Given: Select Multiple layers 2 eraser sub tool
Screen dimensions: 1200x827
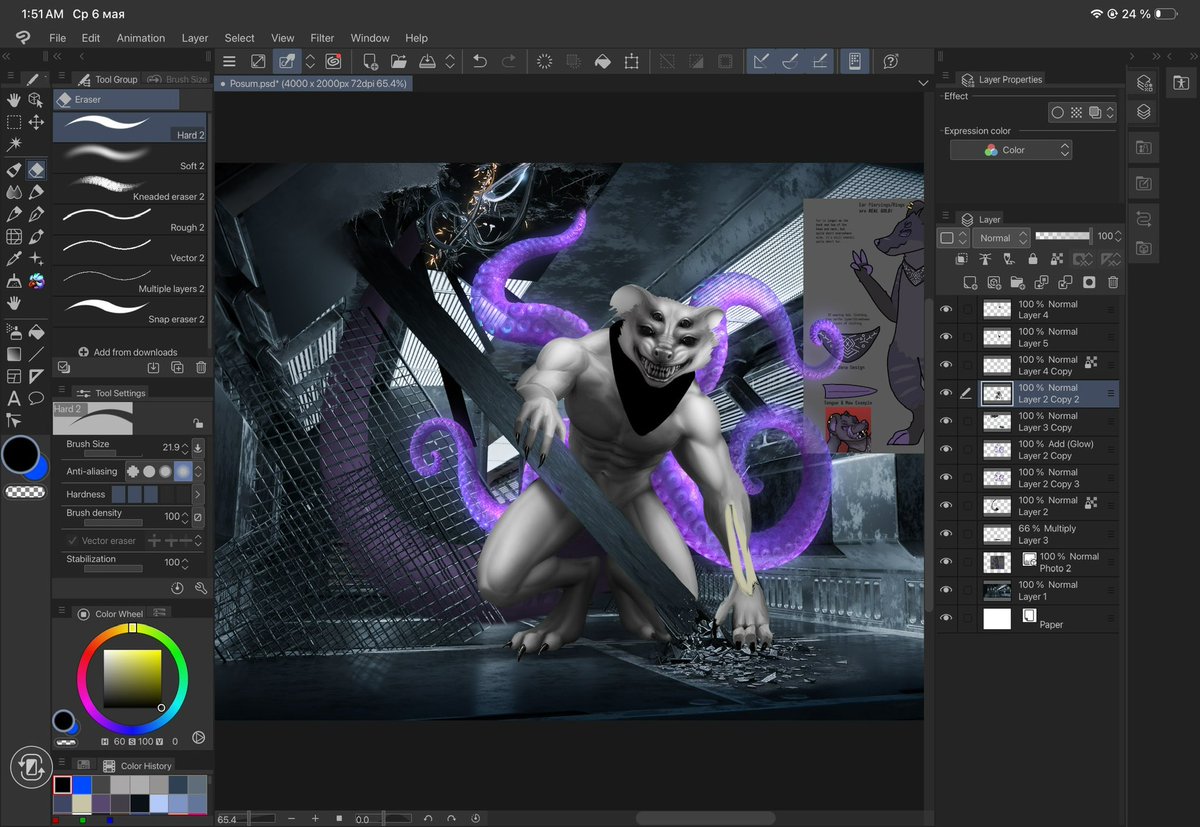Looking at the screenshot, I should pos(130,280).
